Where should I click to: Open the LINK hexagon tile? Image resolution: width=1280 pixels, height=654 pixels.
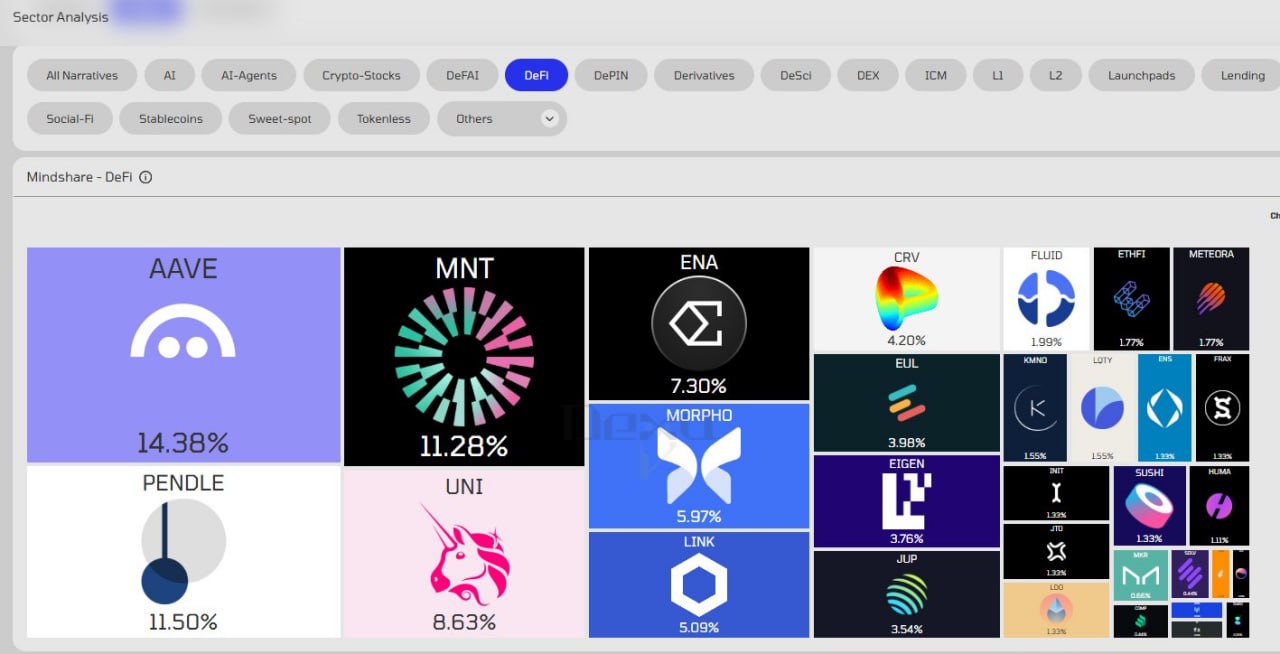(699, 584)
